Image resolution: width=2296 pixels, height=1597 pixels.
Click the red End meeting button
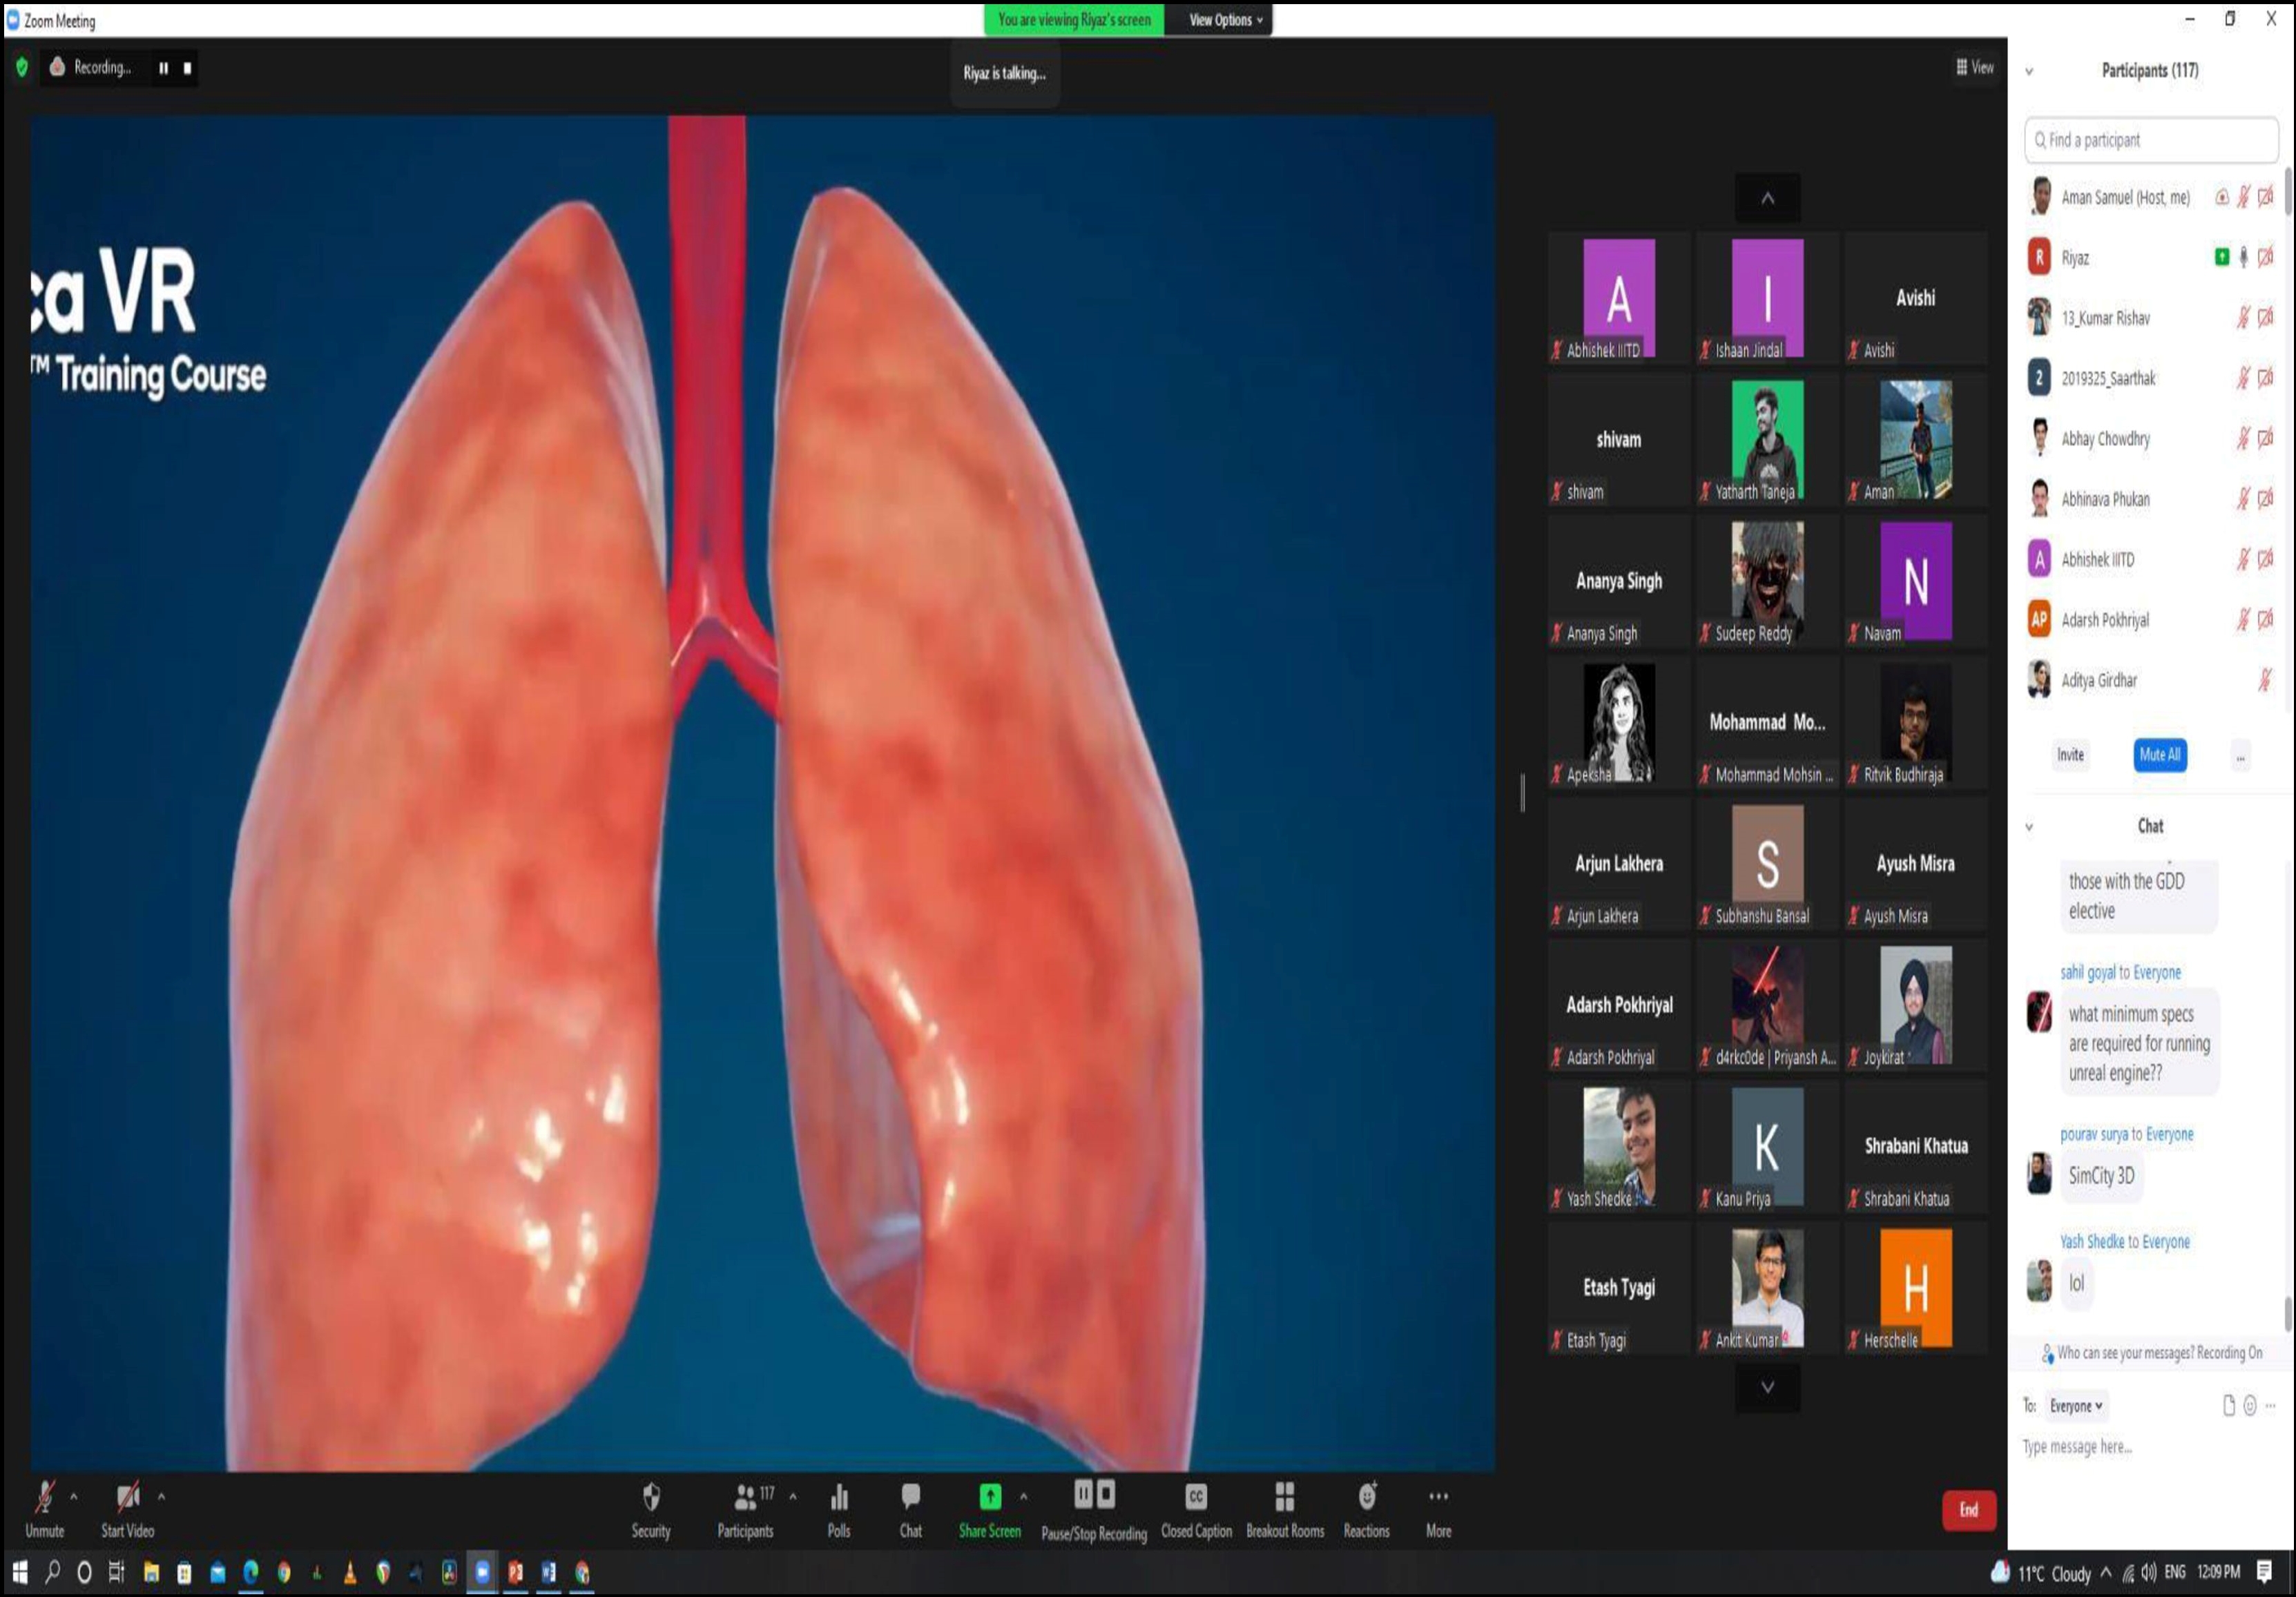[1968, 1510]
